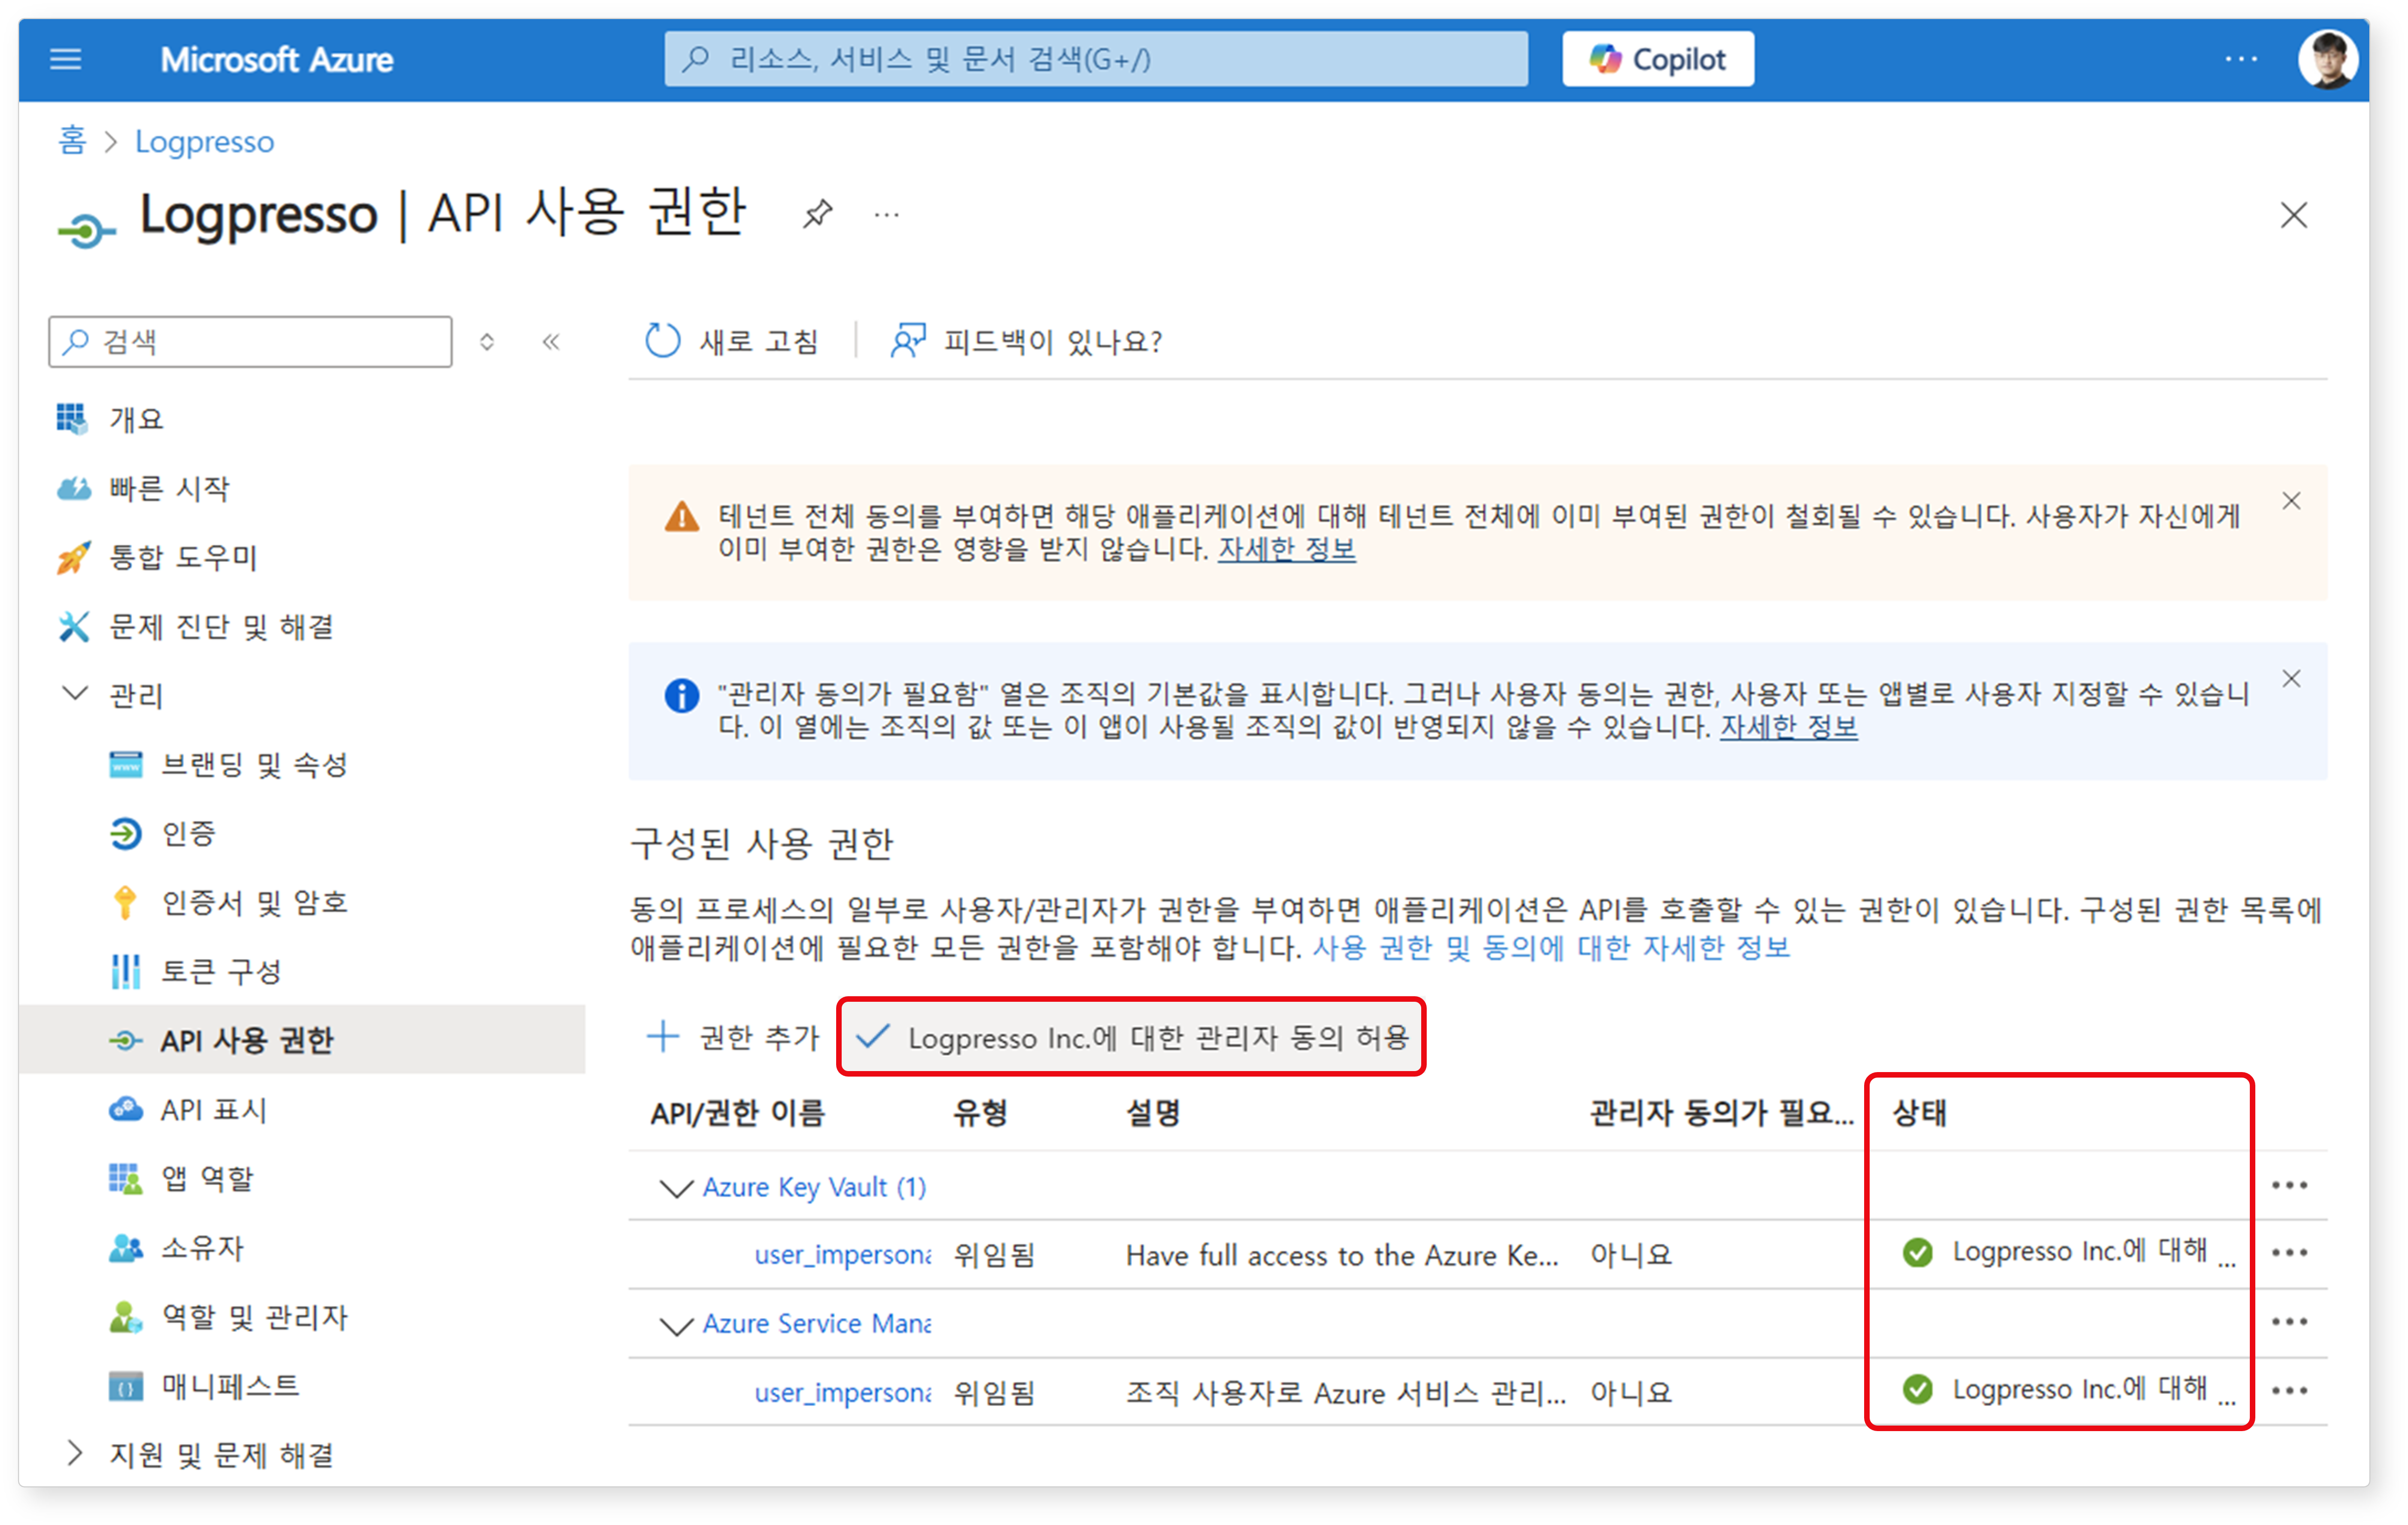Open more options for Azure Key Vault group
The width and height of the screenshot is (2408, 1525).
point(2289,1186)
